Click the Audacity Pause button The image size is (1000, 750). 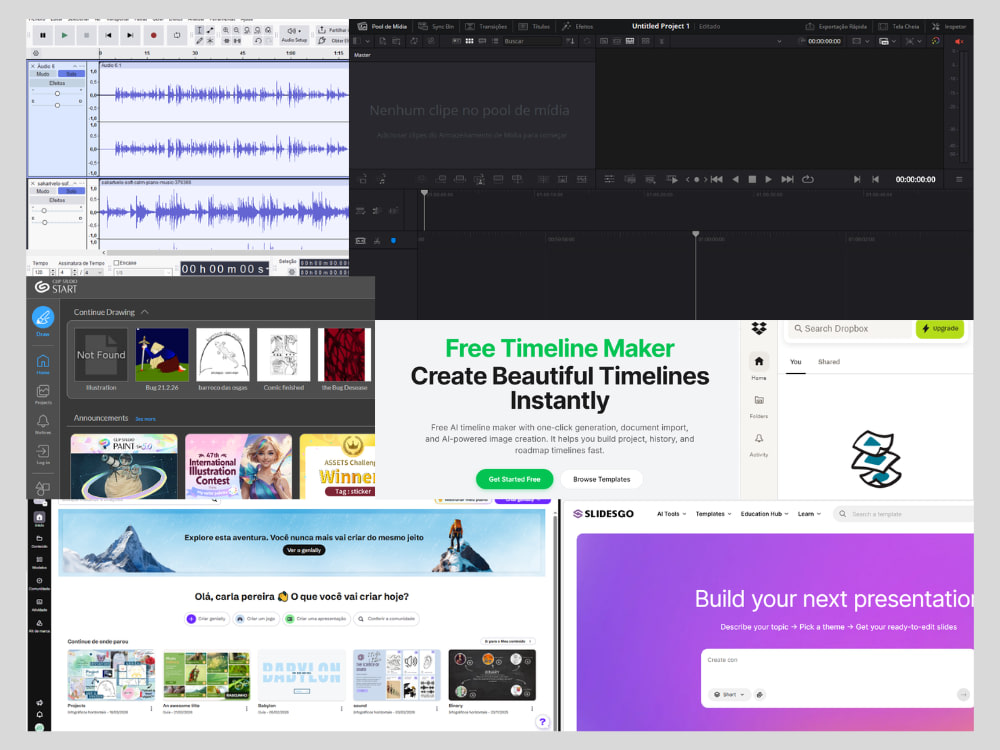(x=43, y=35)
